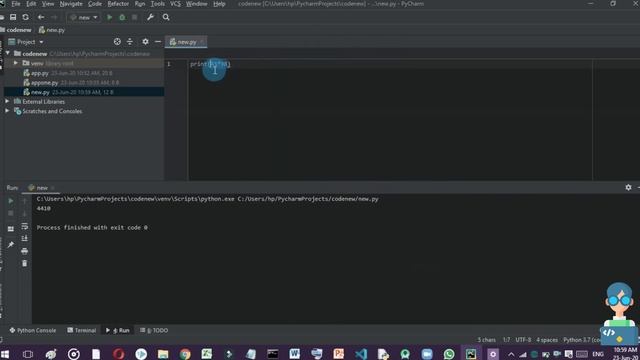Viewport: 640px width, 360px height.
Task: Click codenew breadcrumb in navigation bar
Action: point(19,30)
